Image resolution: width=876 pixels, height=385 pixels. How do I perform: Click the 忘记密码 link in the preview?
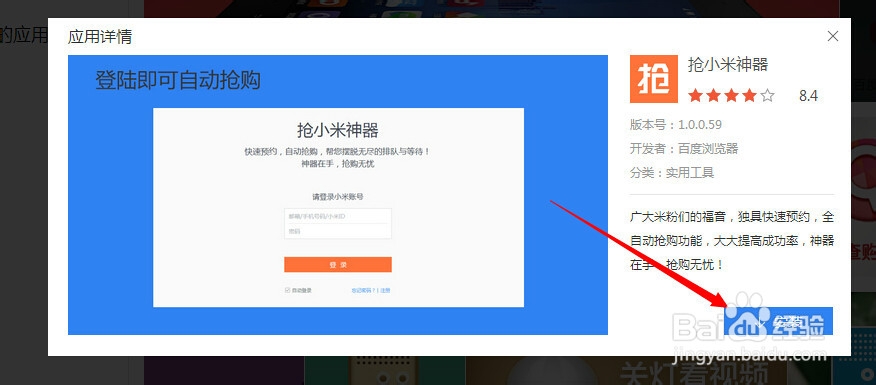click(x=363, y=291)
